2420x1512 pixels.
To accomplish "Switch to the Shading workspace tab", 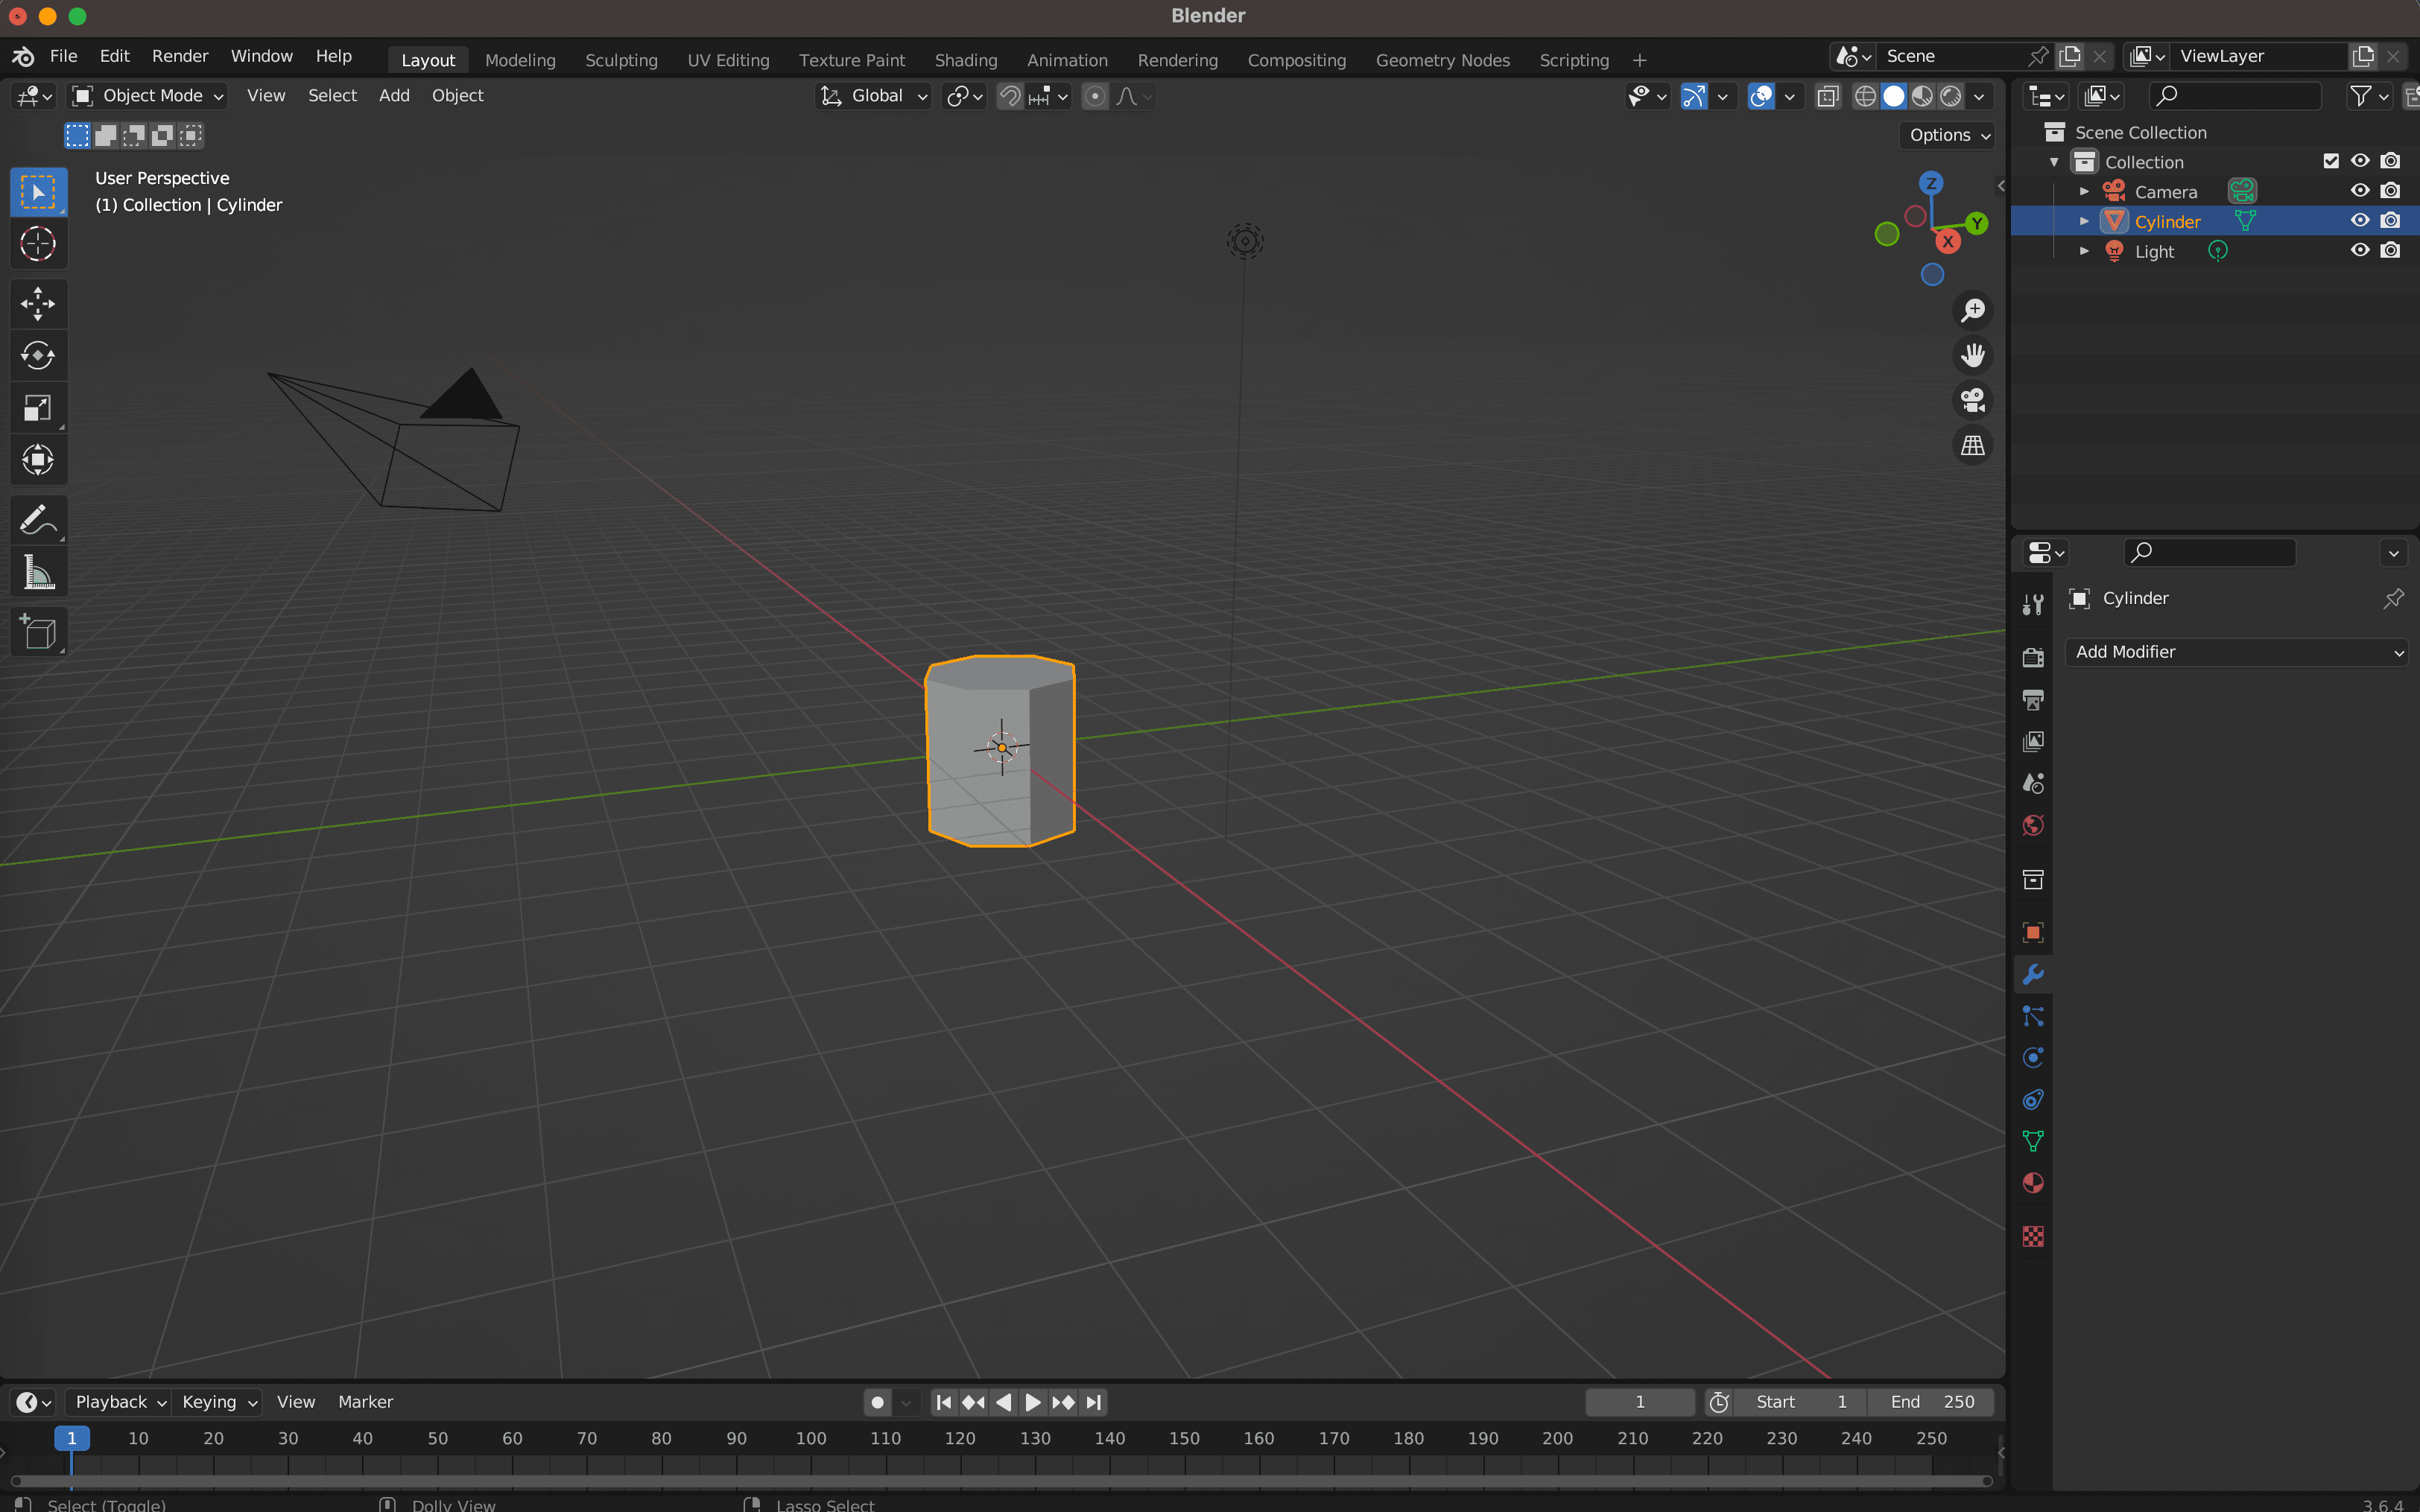I will 966,60.
